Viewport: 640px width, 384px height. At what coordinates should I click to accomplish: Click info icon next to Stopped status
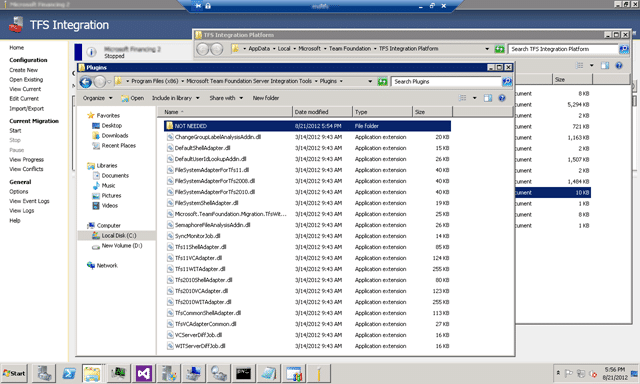pyautogui.click(x=91, y=52)
